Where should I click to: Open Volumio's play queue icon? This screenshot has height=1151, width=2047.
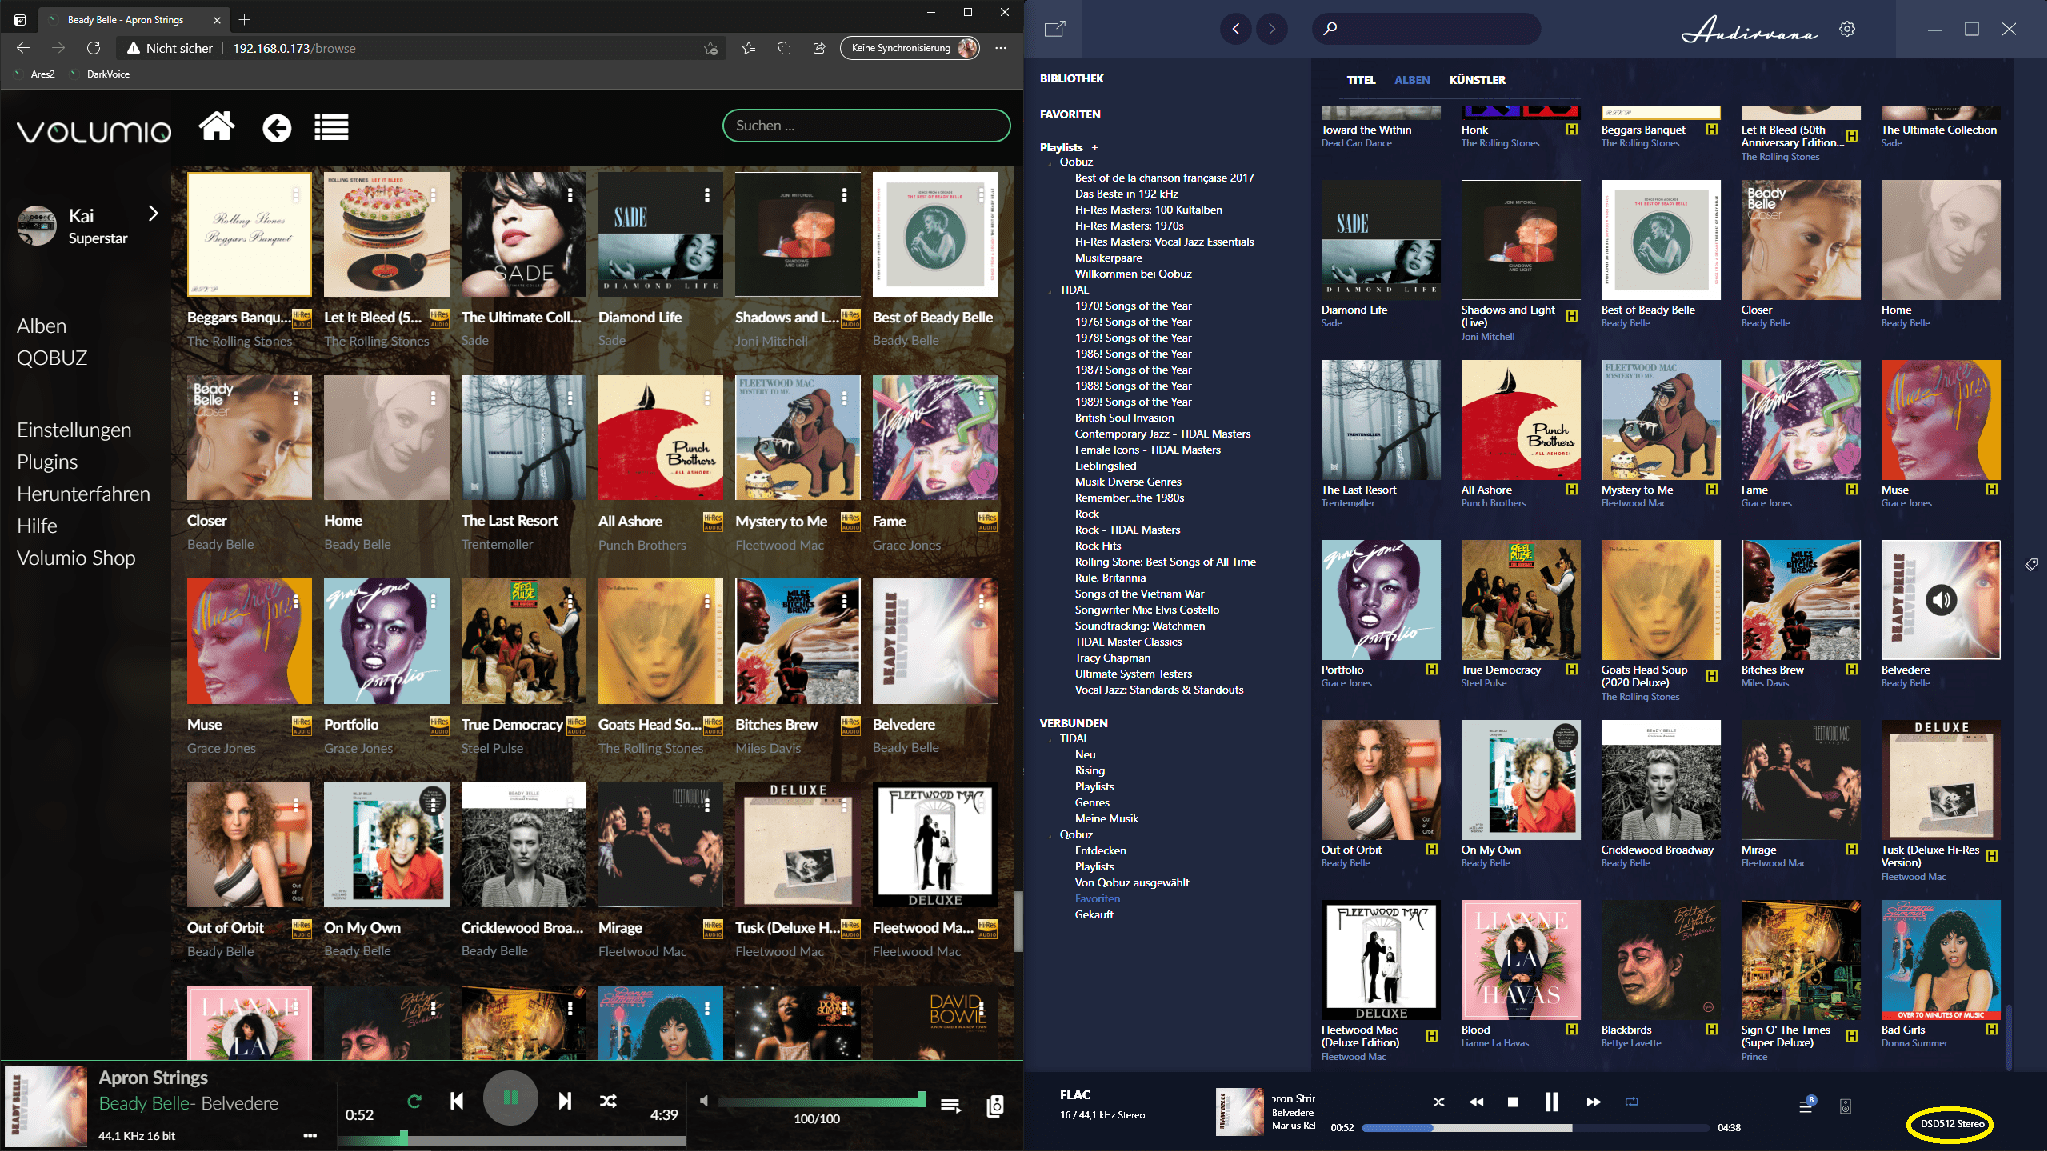951,1105
